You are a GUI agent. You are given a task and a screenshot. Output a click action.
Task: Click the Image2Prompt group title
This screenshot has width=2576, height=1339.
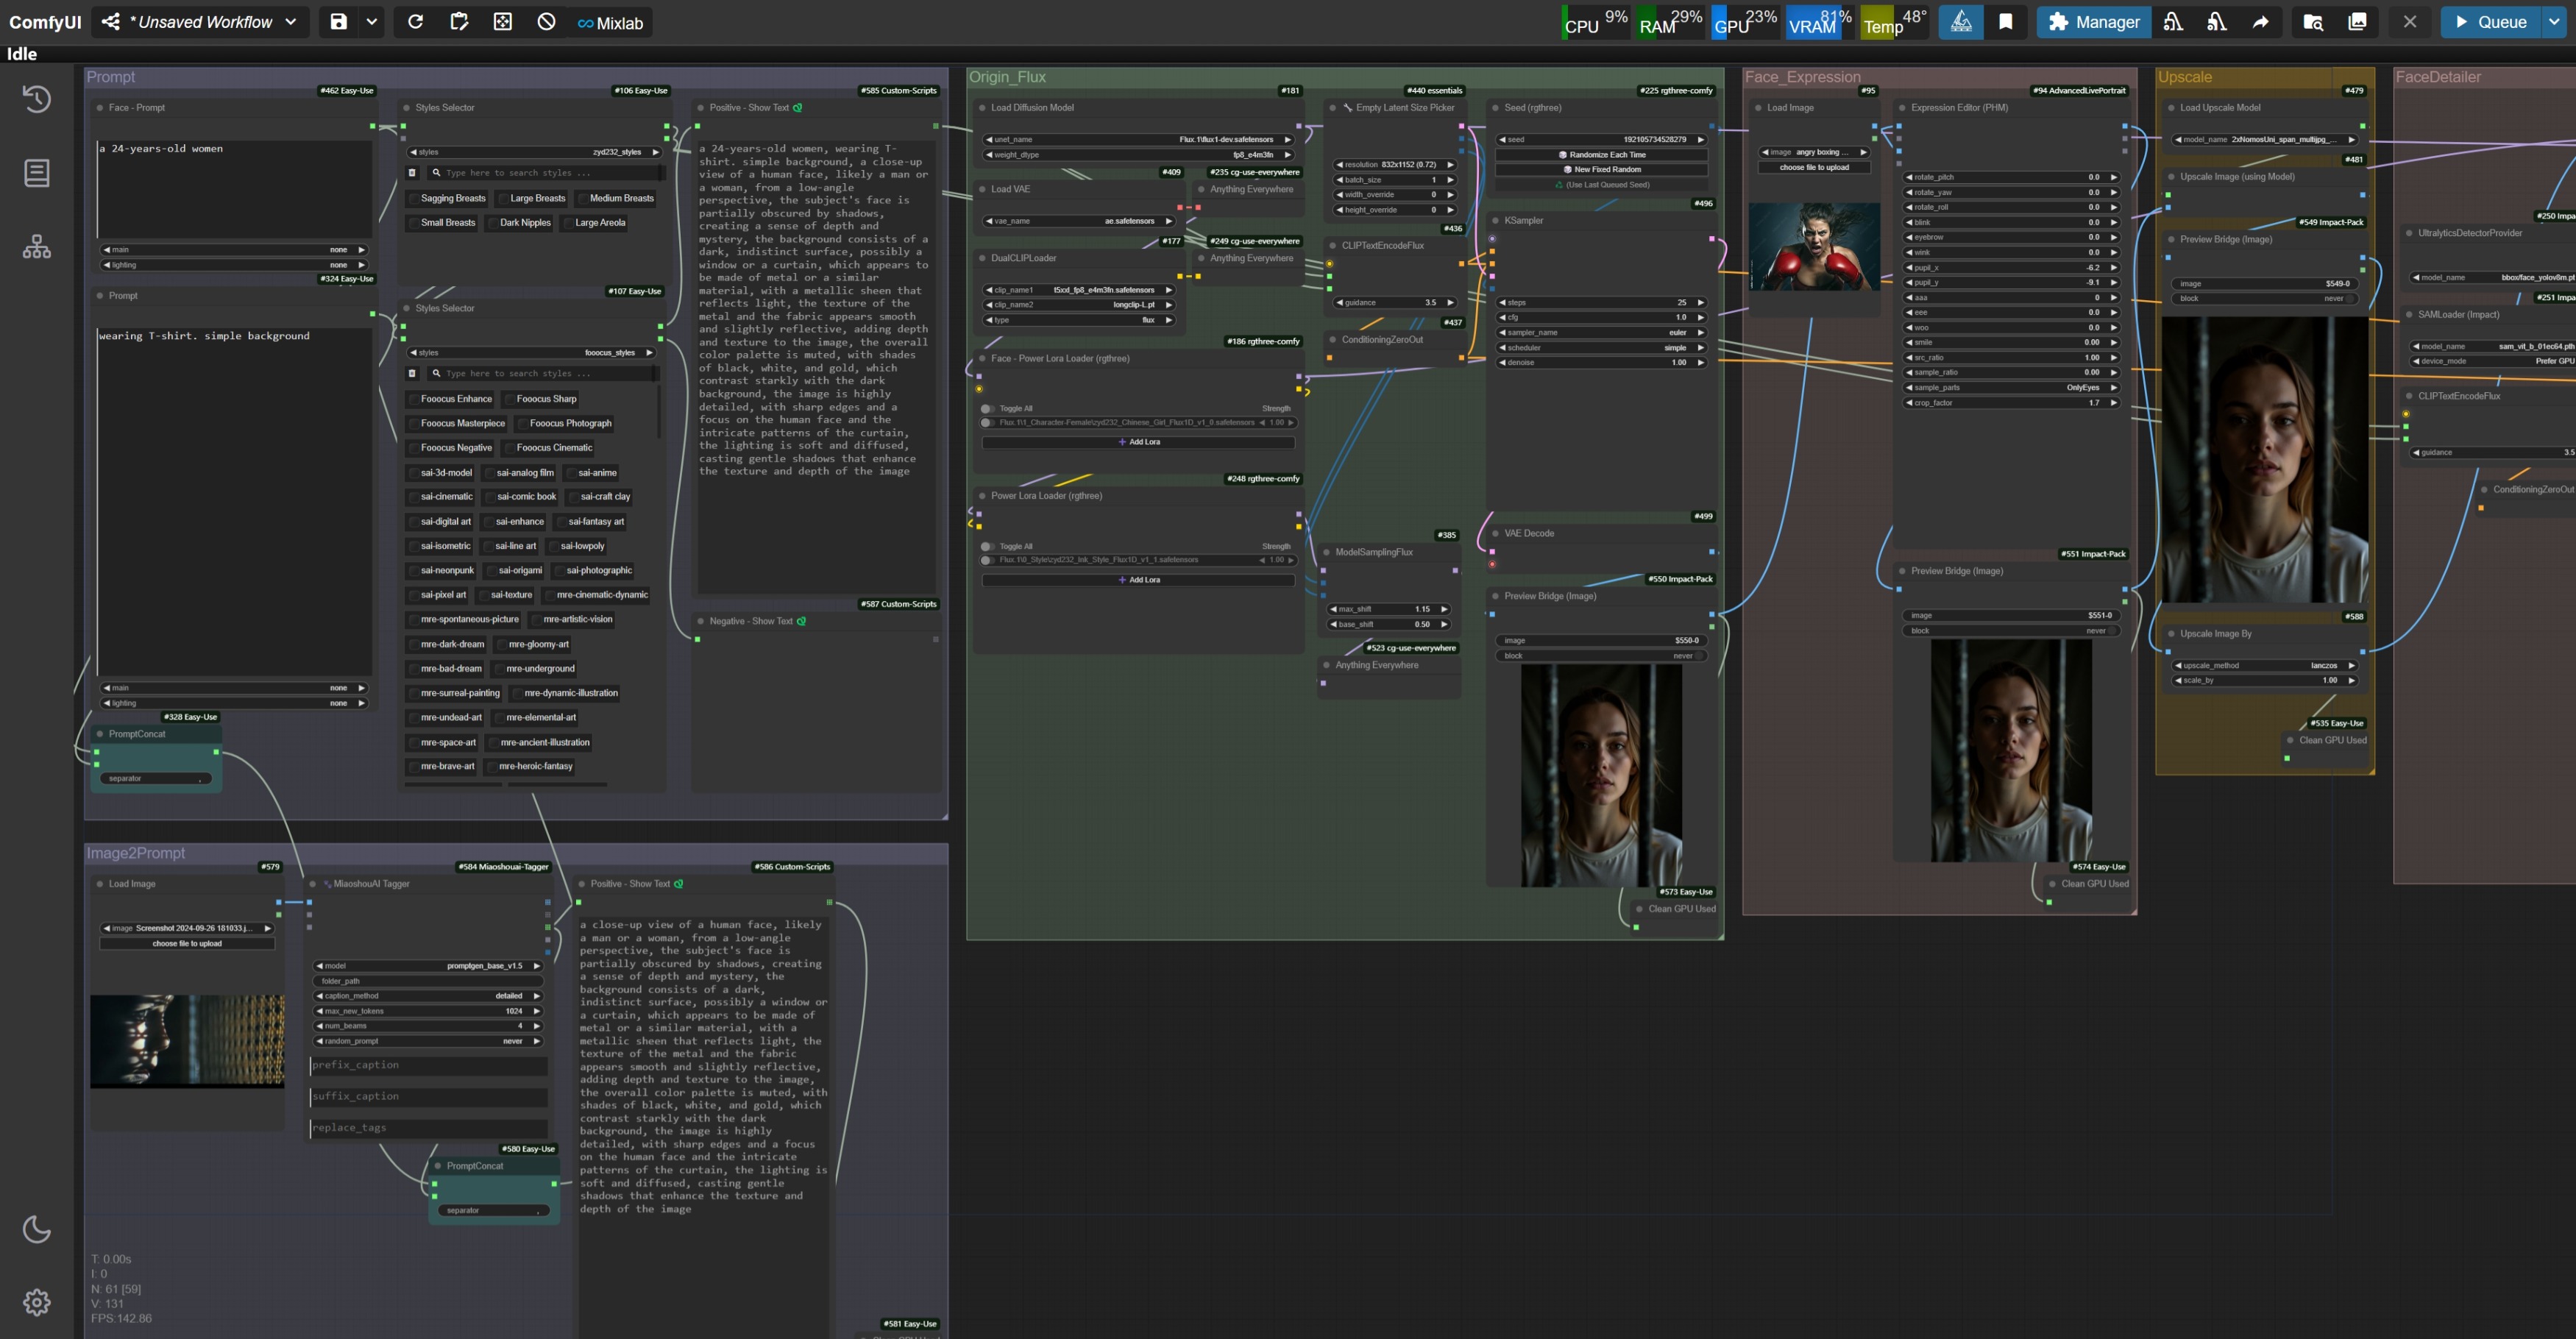tap(136, 853)
